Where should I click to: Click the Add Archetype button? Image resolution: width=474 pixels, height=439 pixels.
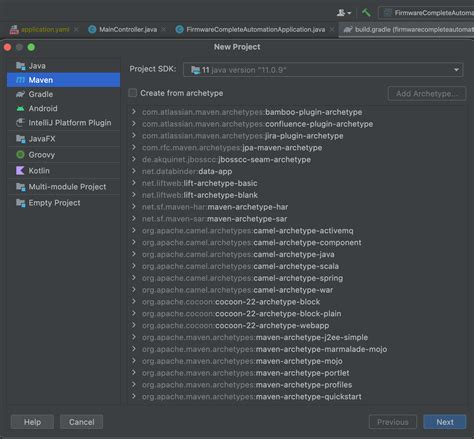[x=427, y=94]
